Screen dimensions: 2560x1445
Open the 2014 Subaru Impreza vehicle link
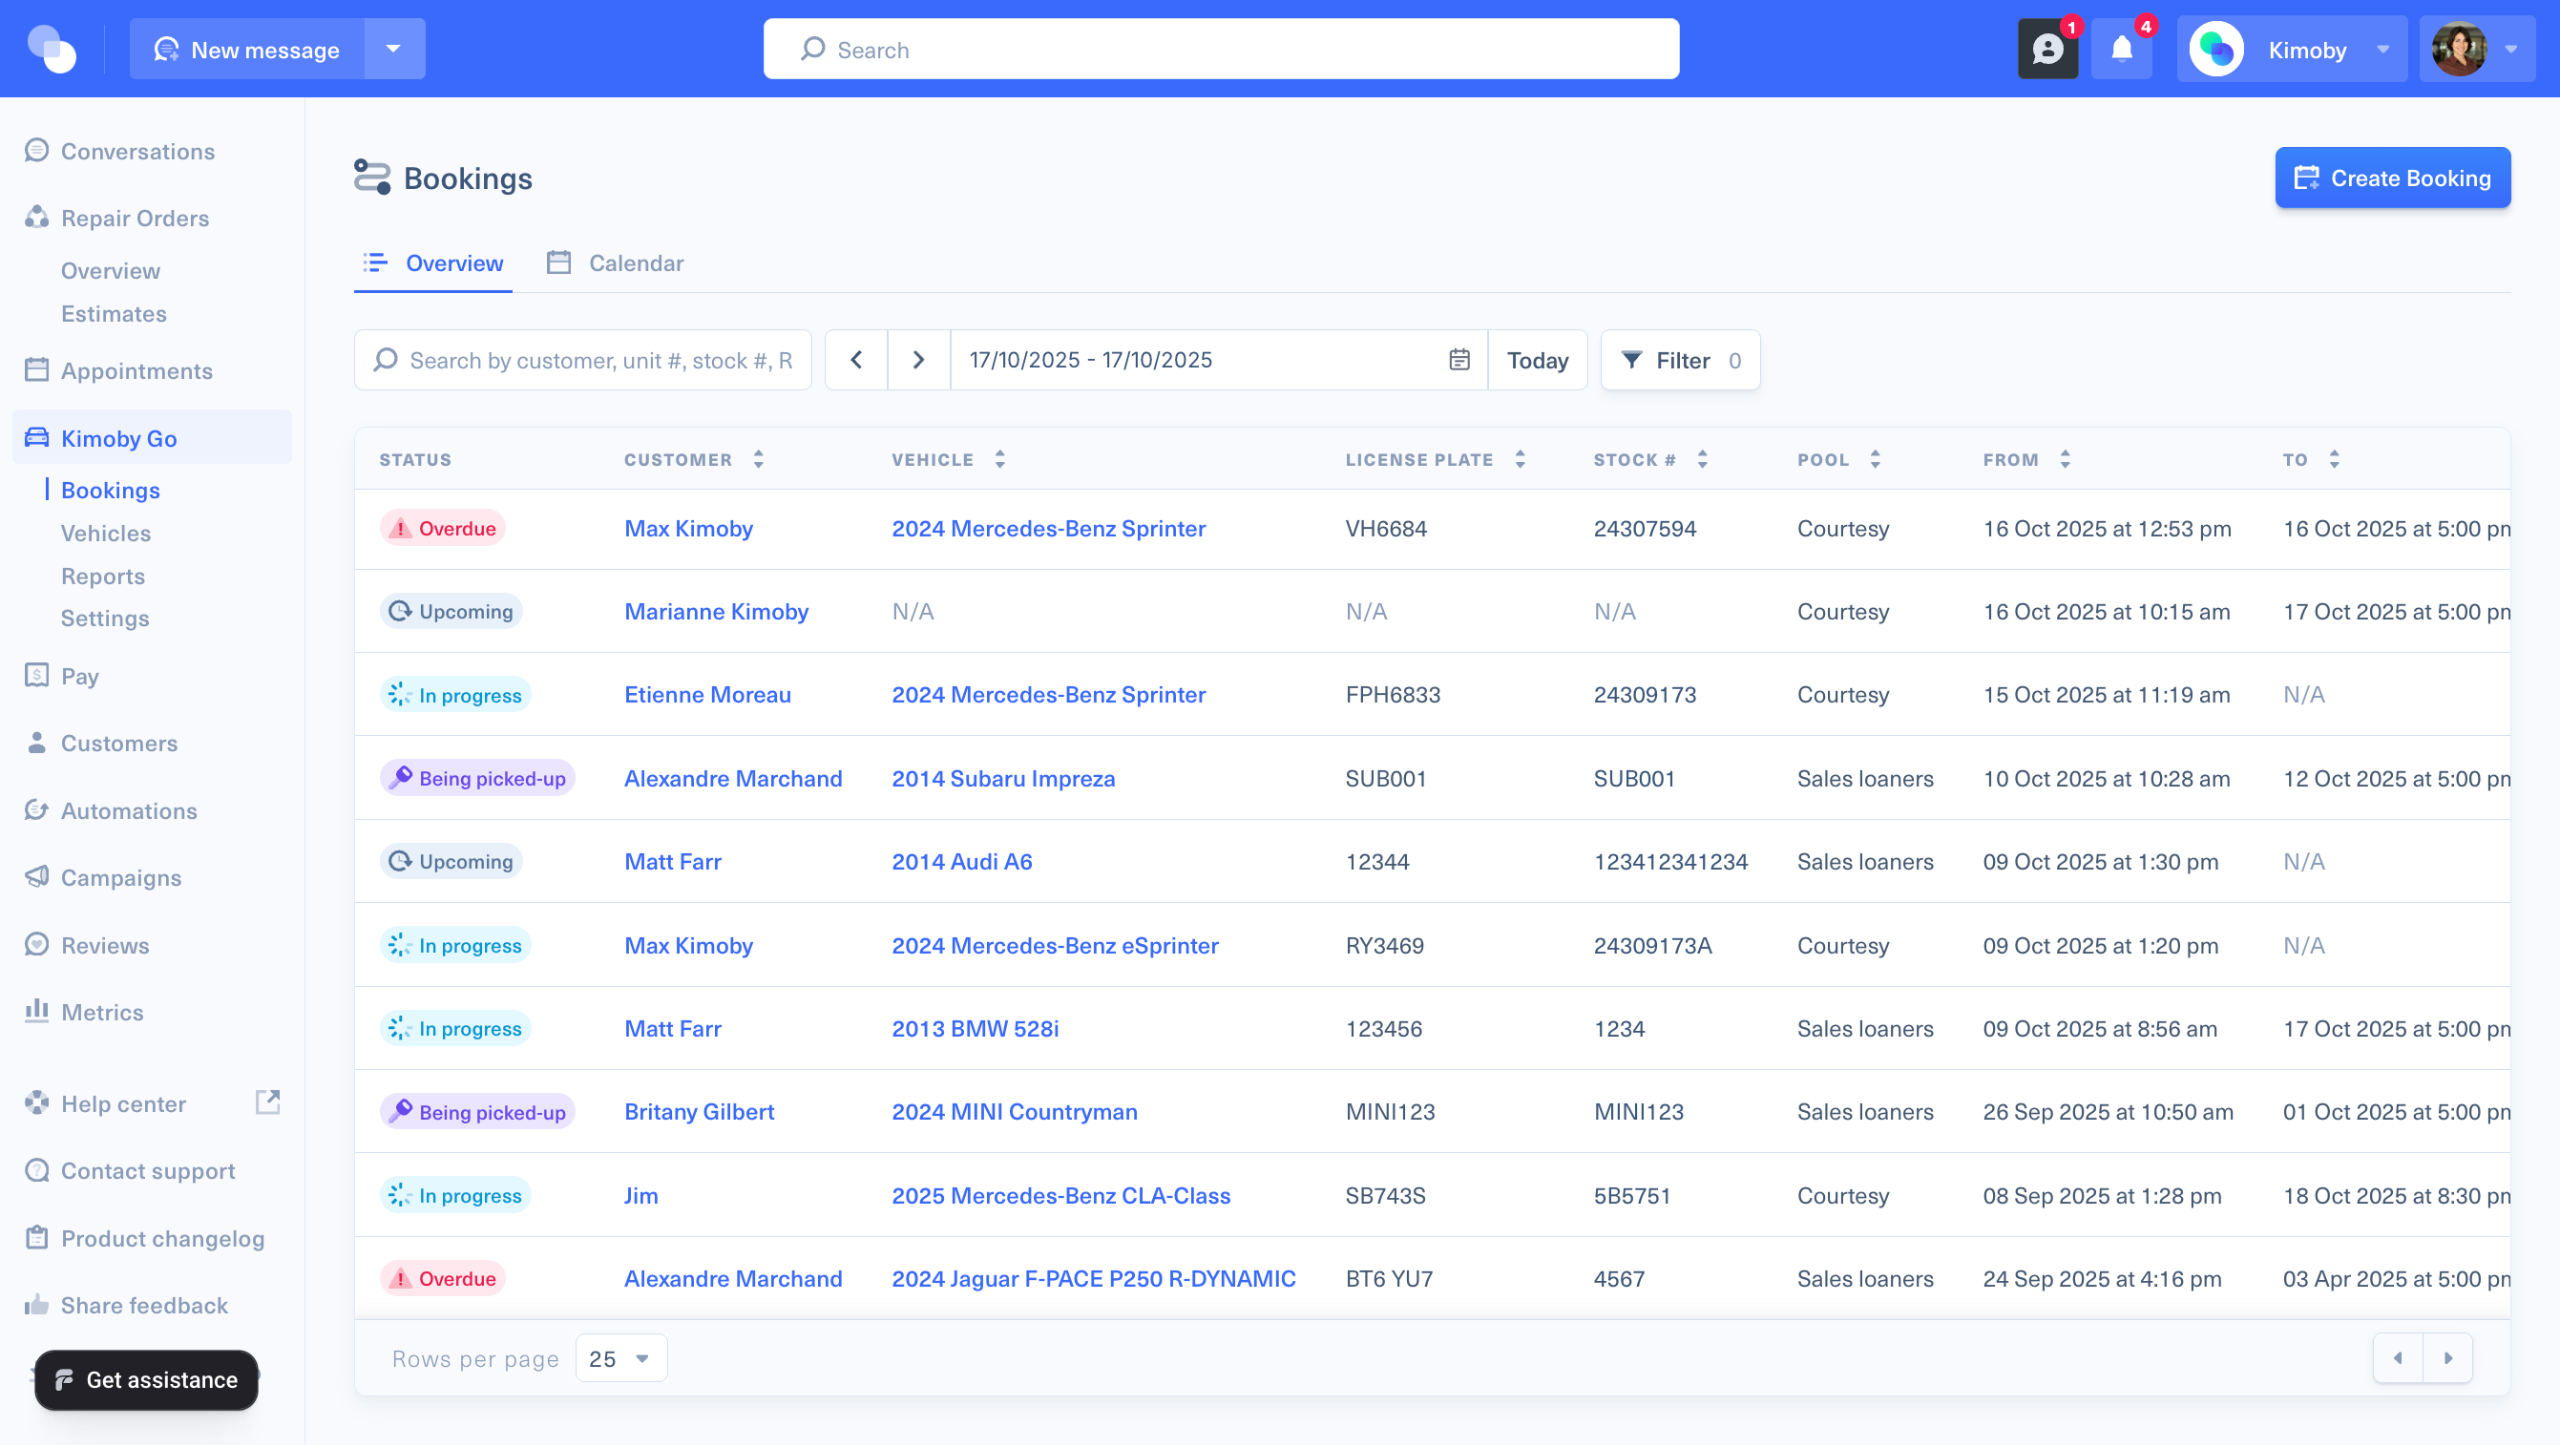(x=1003, y=778)
